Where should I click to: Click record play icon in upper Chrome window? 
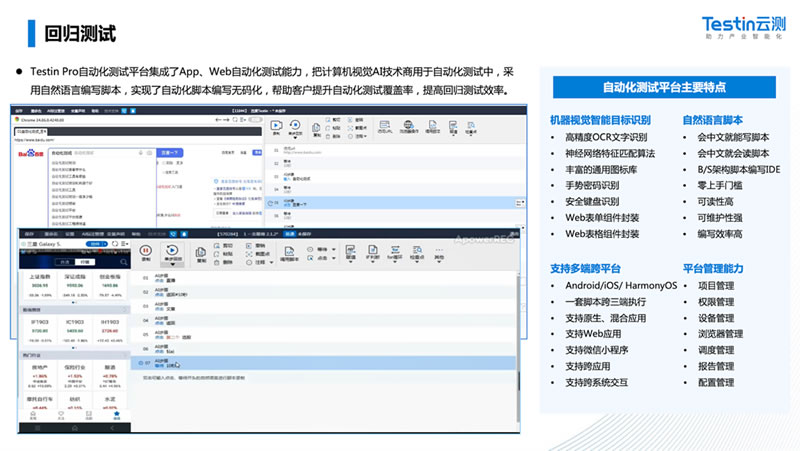click(x=276, y=126)
